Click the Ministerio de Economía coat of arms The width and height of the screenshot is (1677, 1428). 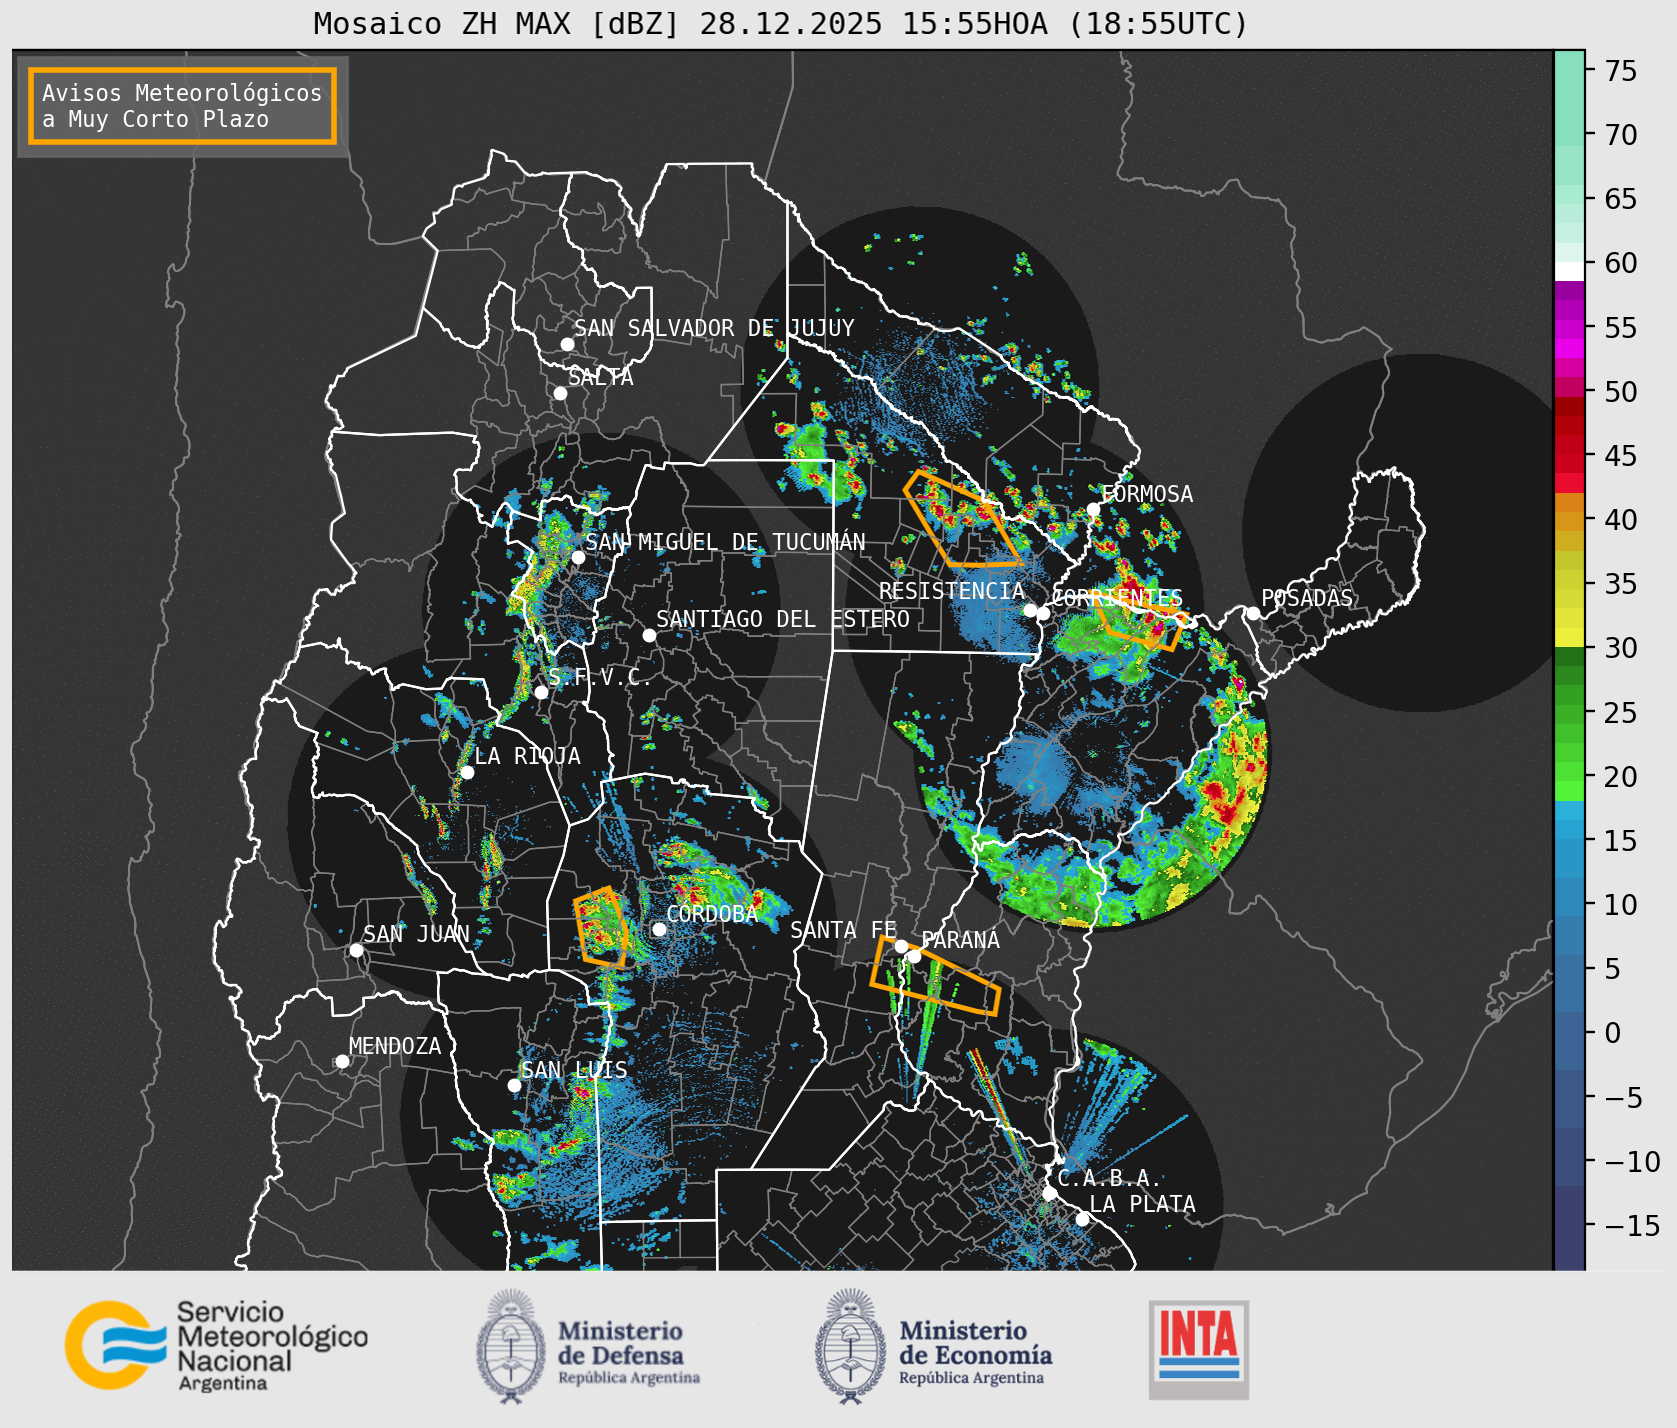point(852,1346)
